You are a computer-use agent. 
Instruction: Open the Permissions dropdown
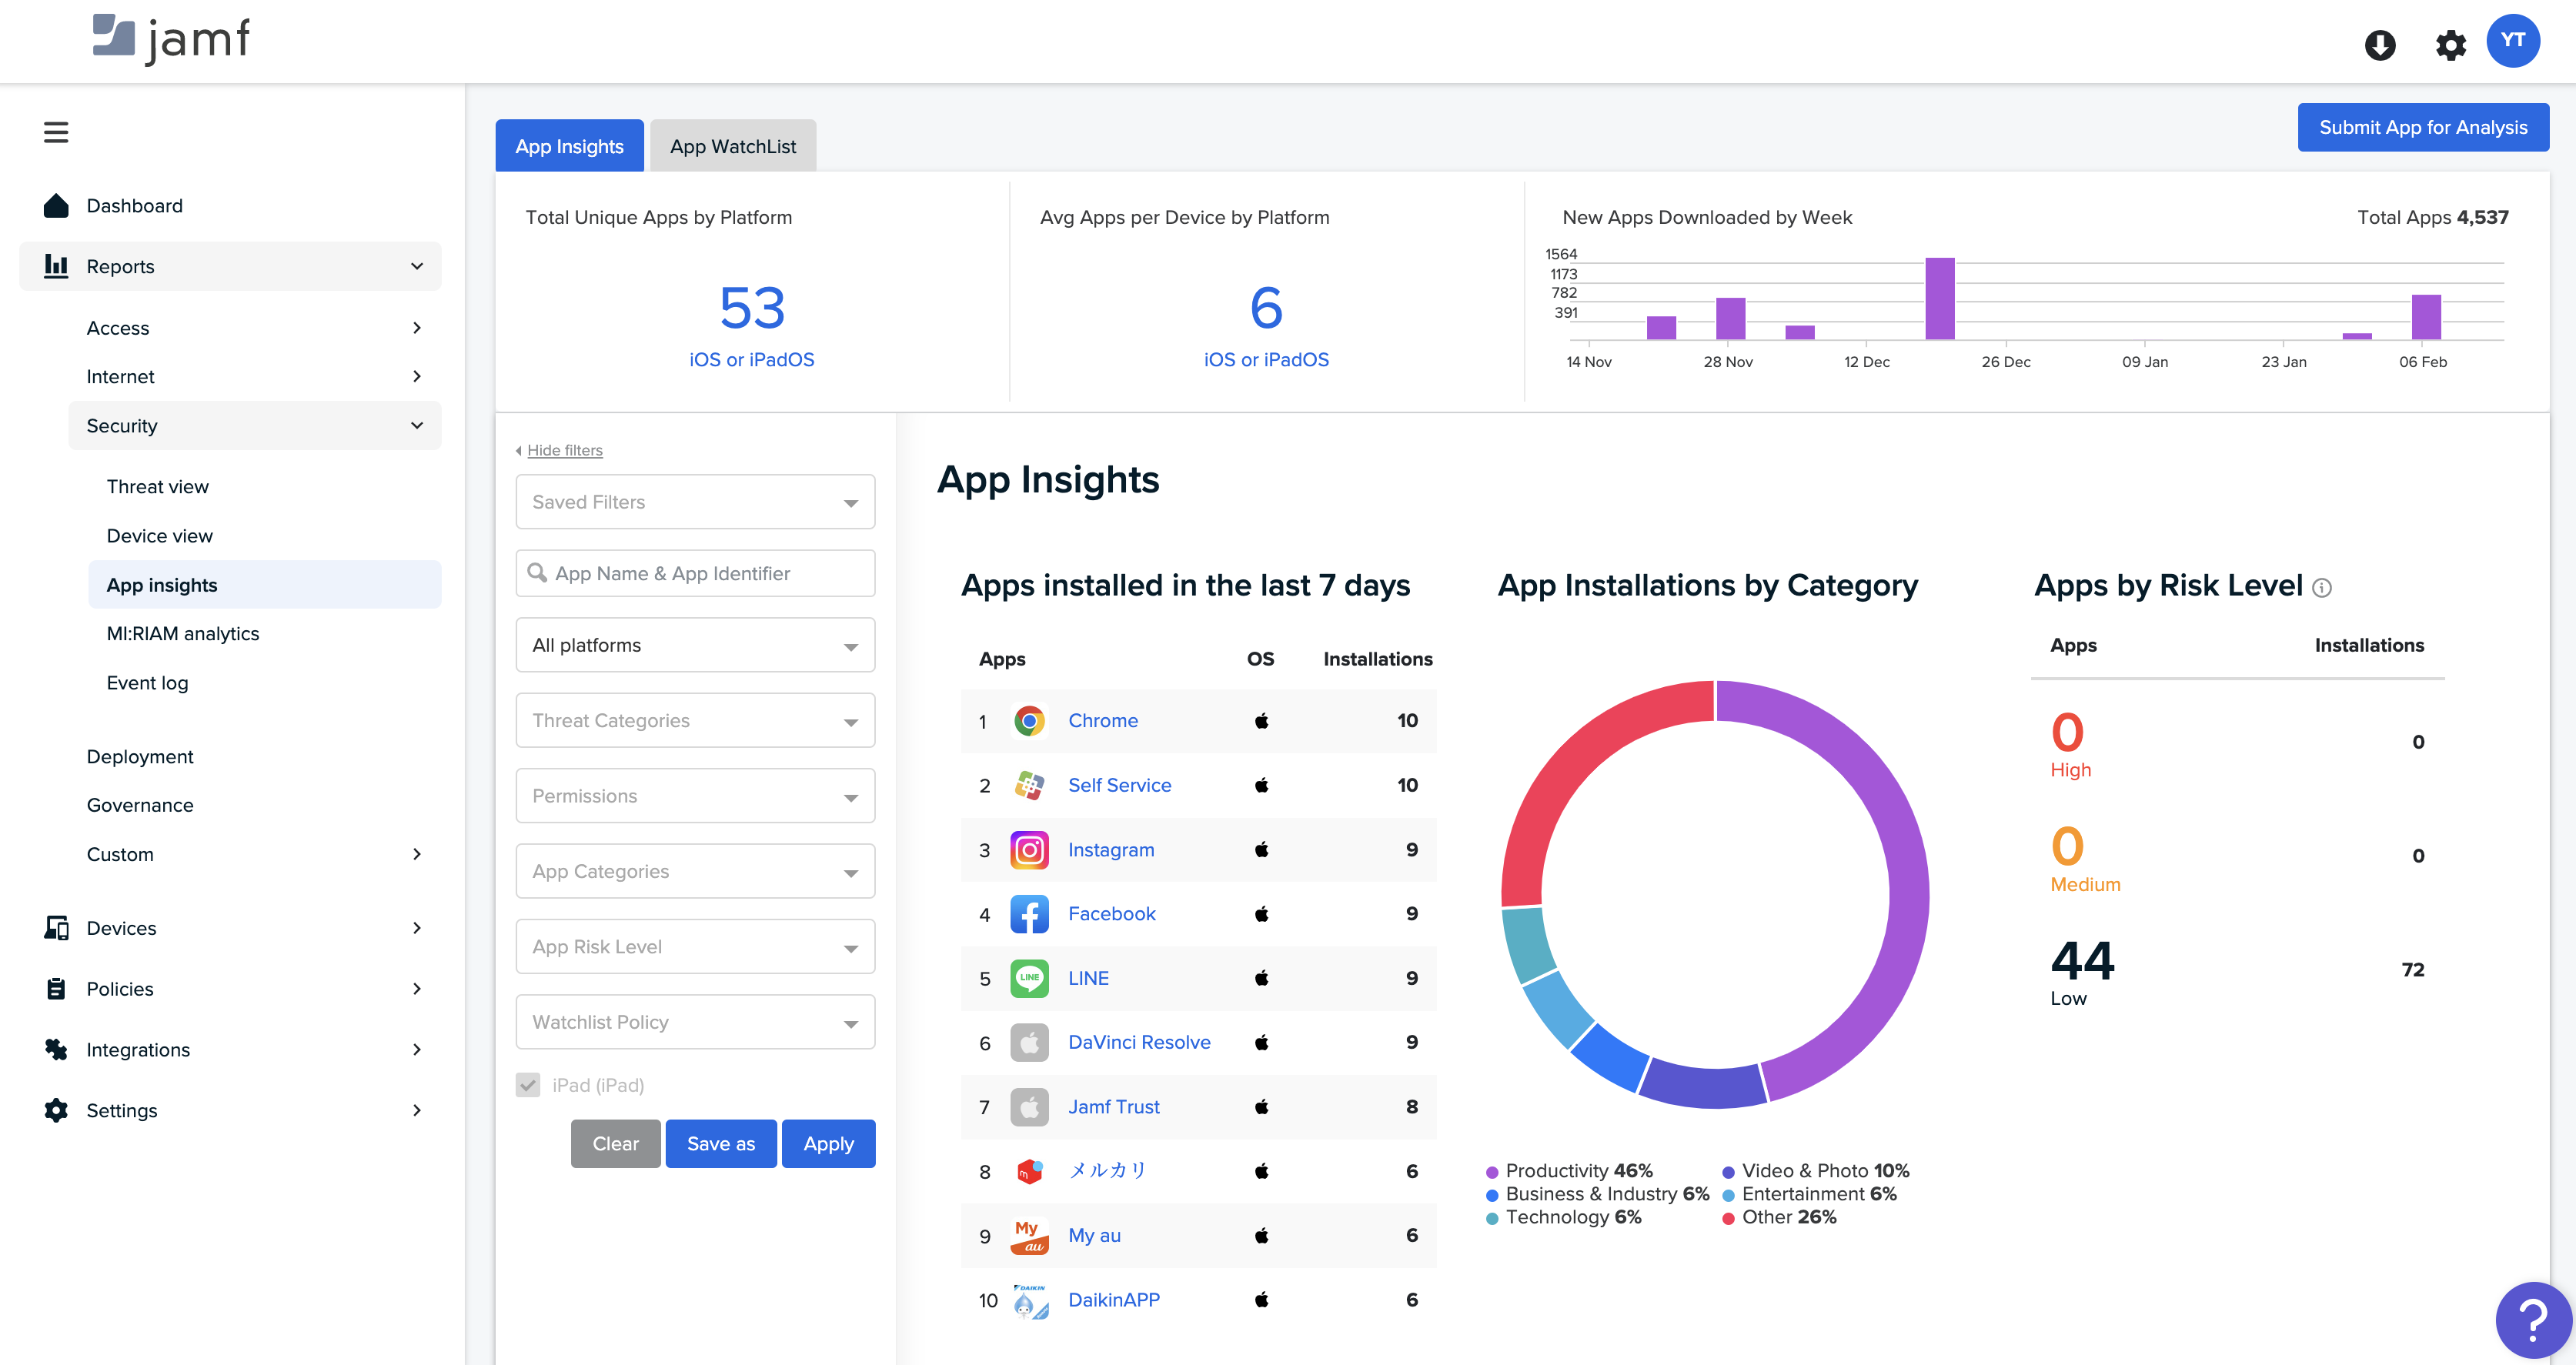(695, 796)
